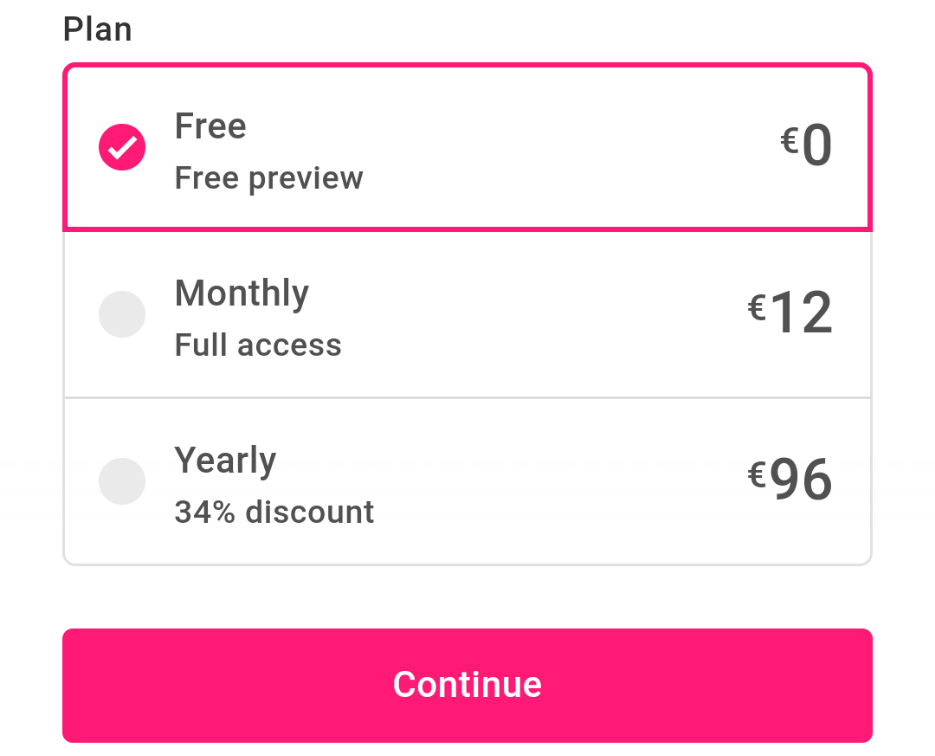935x756 pixels.
Task: Click the "34% discount" subtitle
Action: [274, 512]
